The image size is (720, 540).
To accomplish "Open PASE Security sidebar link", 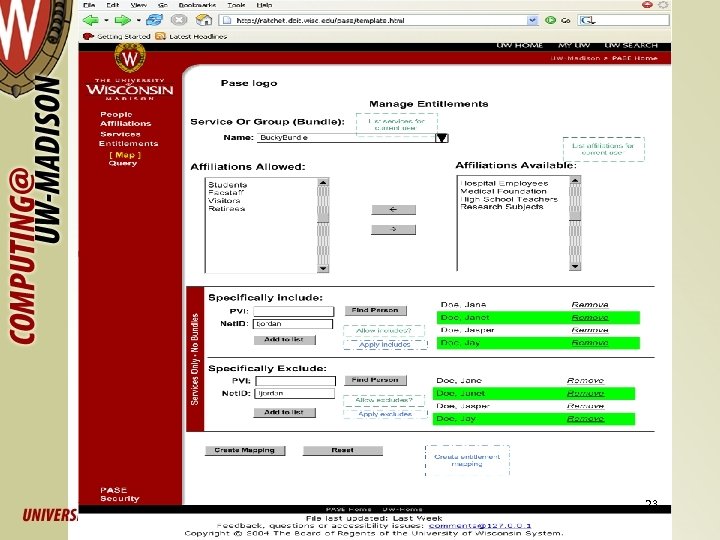I will [119, 494].
